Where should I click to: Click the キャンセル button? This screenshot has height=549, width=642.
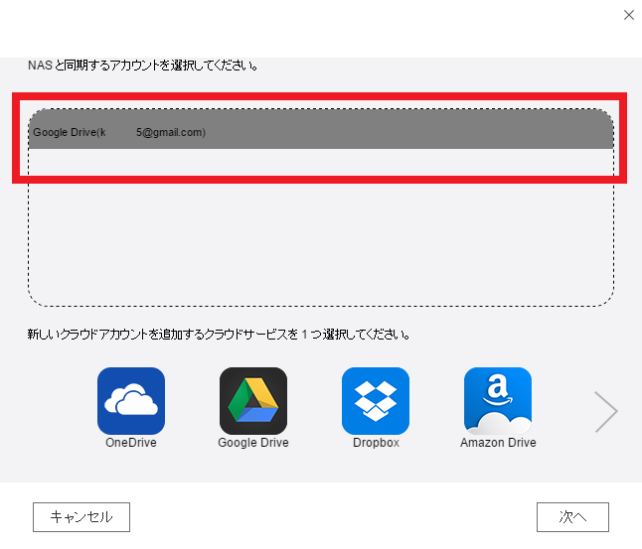81,517
